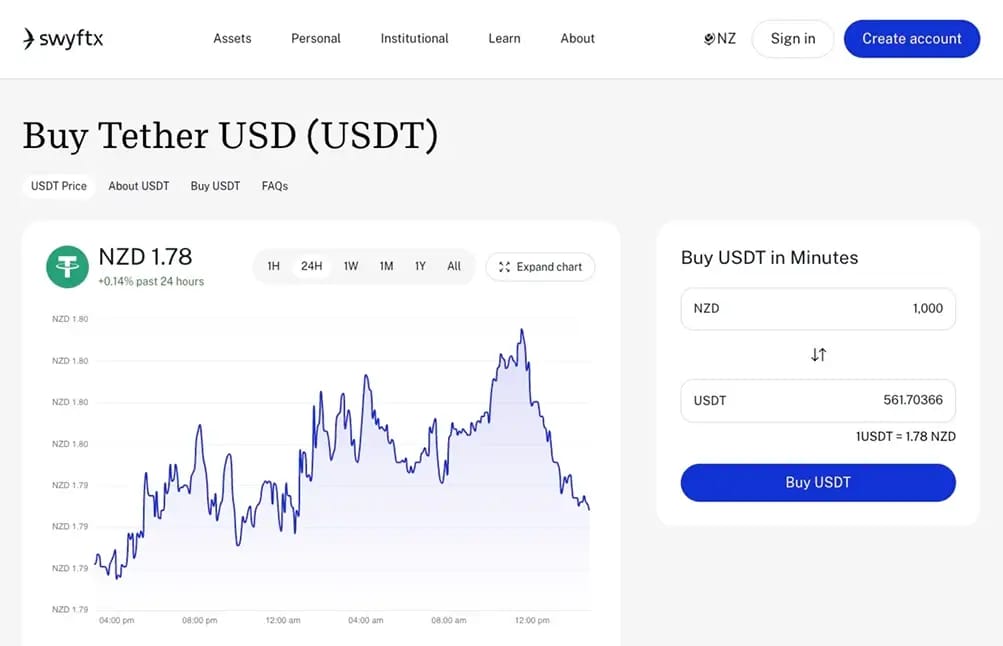Screen dimensions: 1003x646
Task: Select the 1H chart range
Action: coord(274,266)
